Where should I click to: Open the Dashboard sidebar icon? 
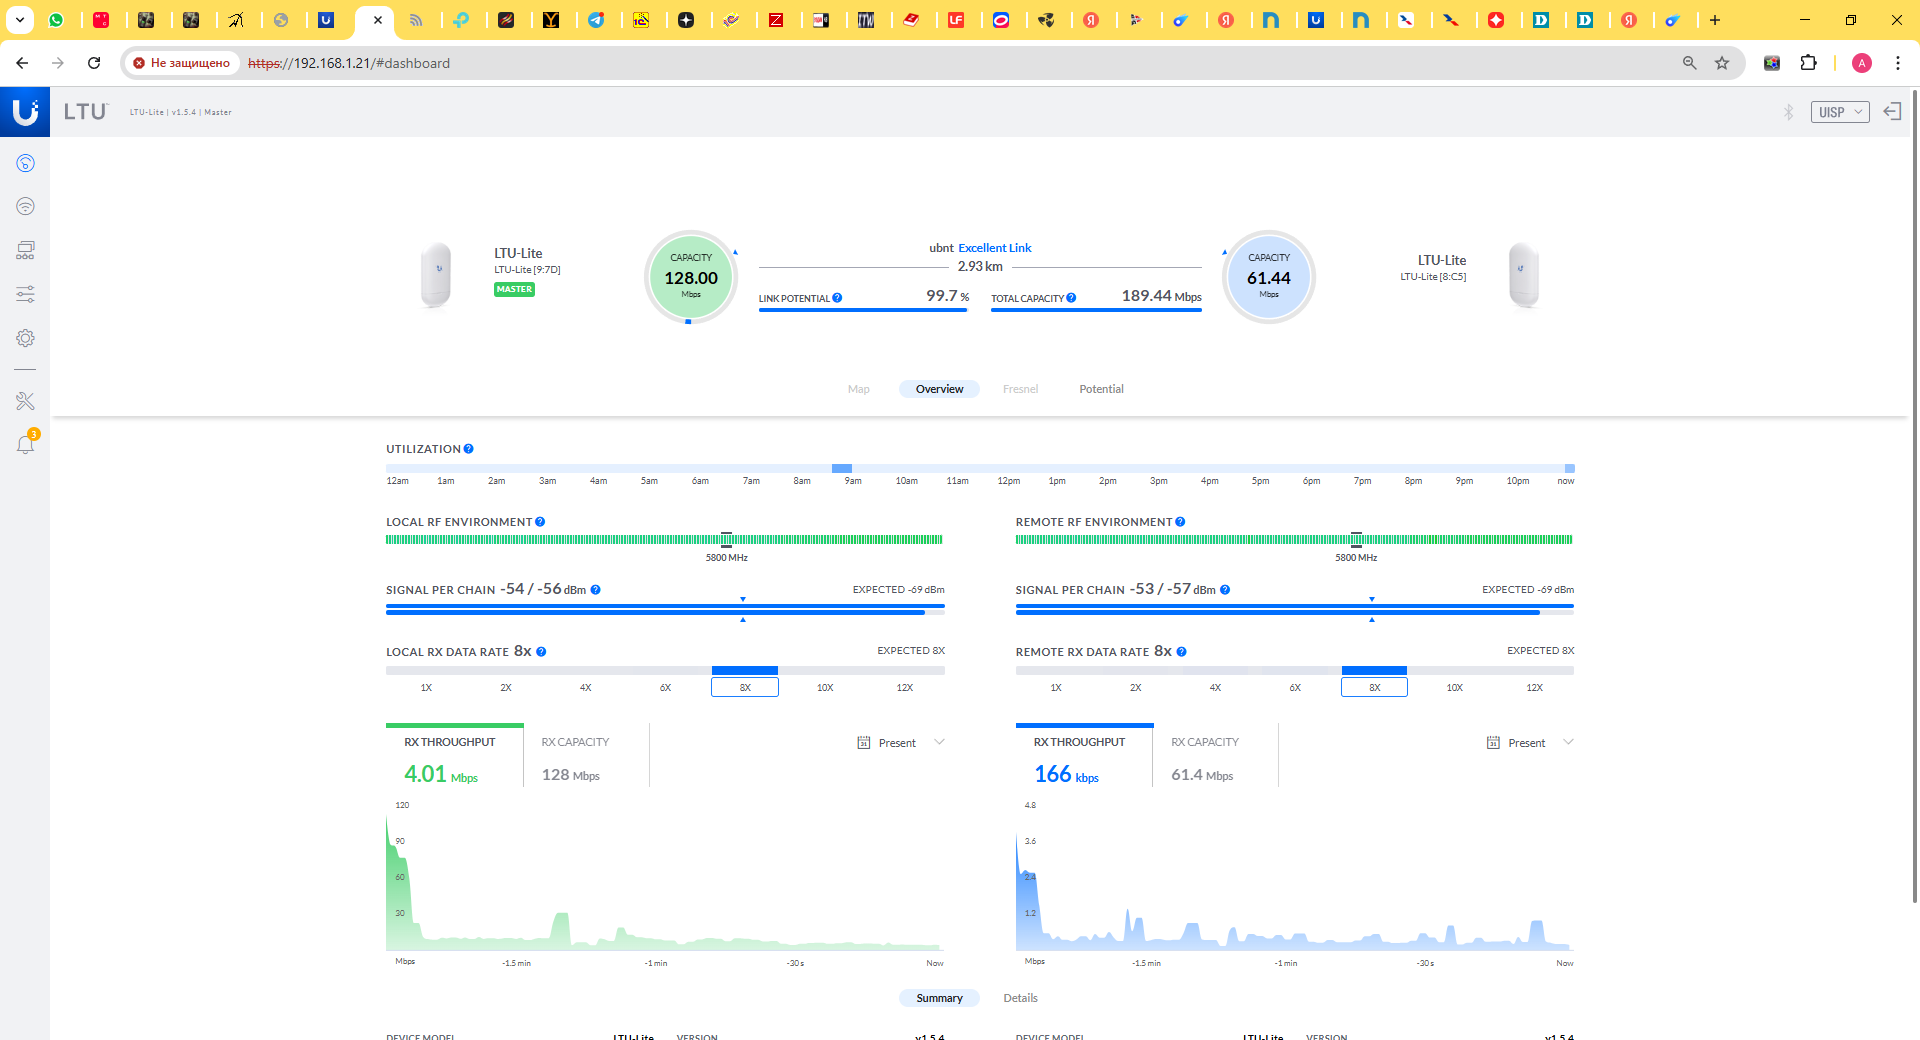pyautogui.click(x=25, y=163)
